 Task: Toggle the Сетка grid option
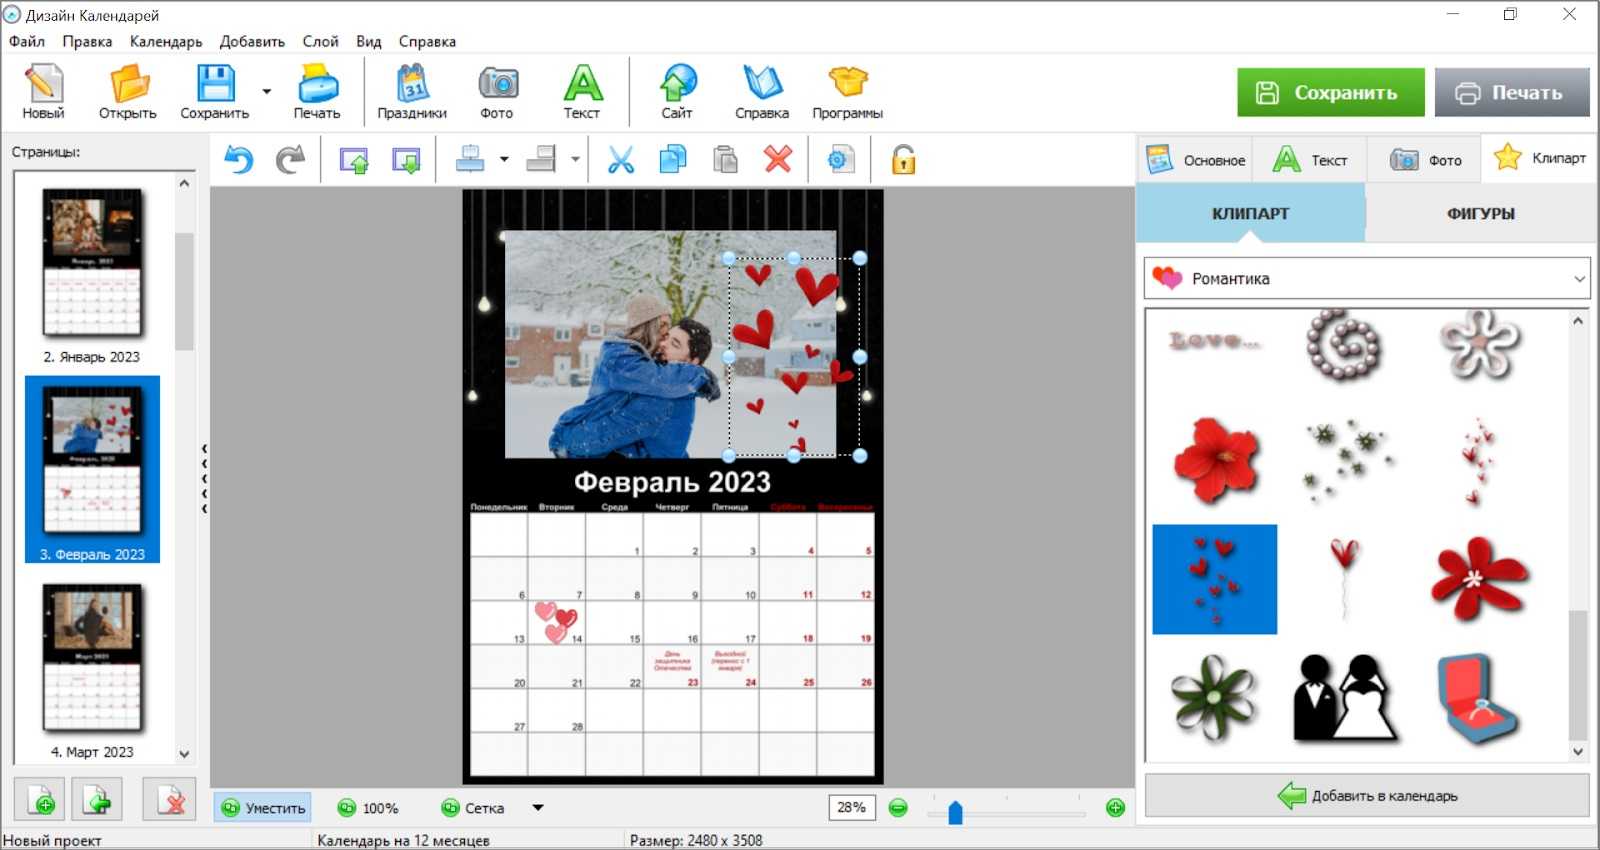(473, 808)
